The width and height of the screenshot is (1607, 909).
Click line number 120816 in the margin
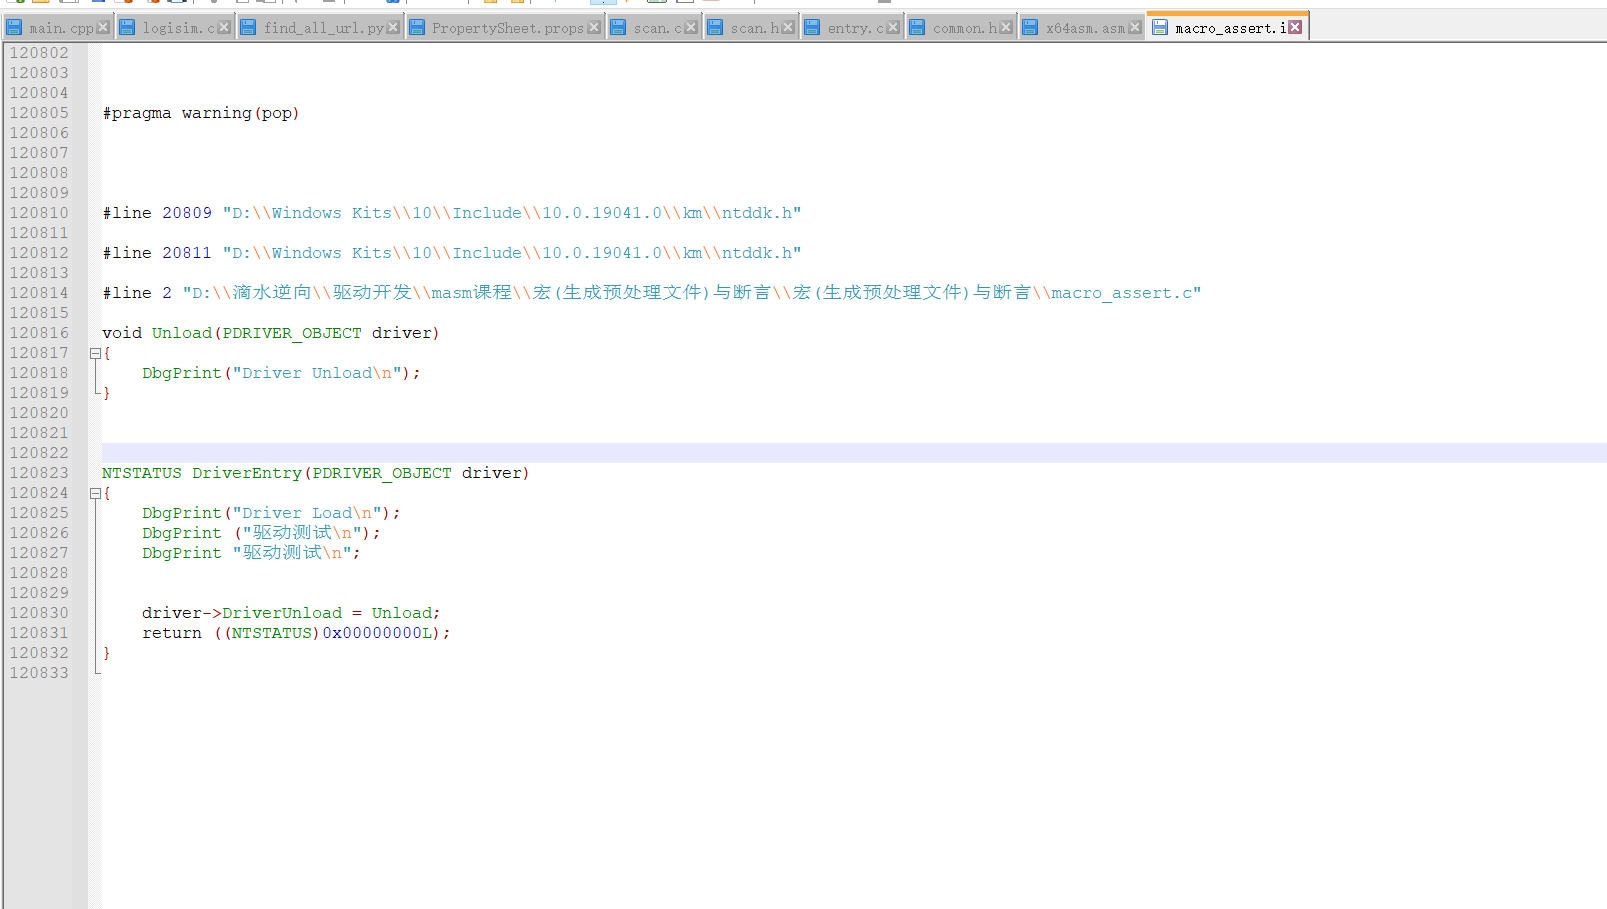pos(39,333)
